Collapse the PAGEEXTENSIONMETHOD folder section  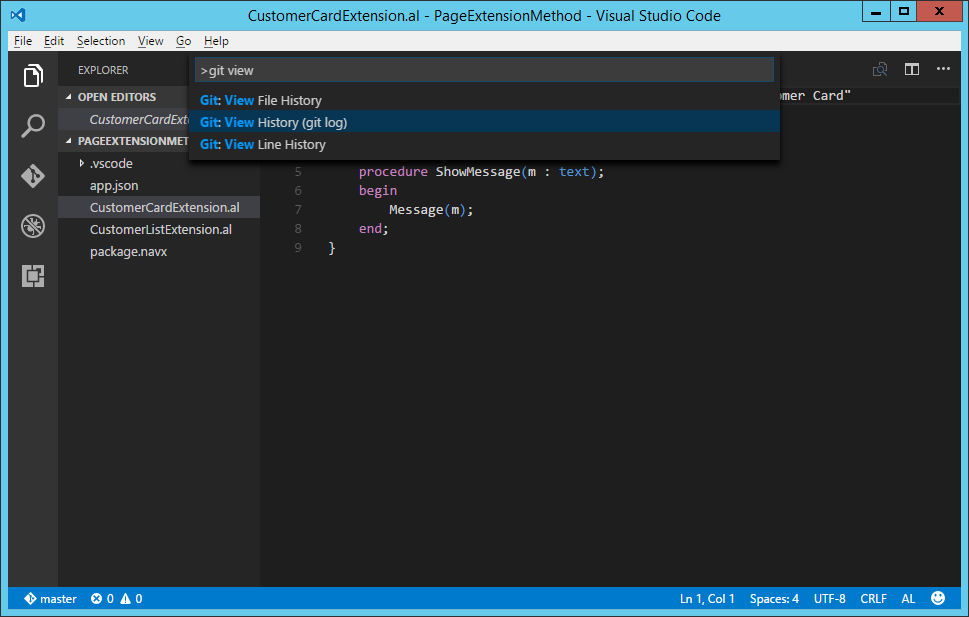(124, 141)
